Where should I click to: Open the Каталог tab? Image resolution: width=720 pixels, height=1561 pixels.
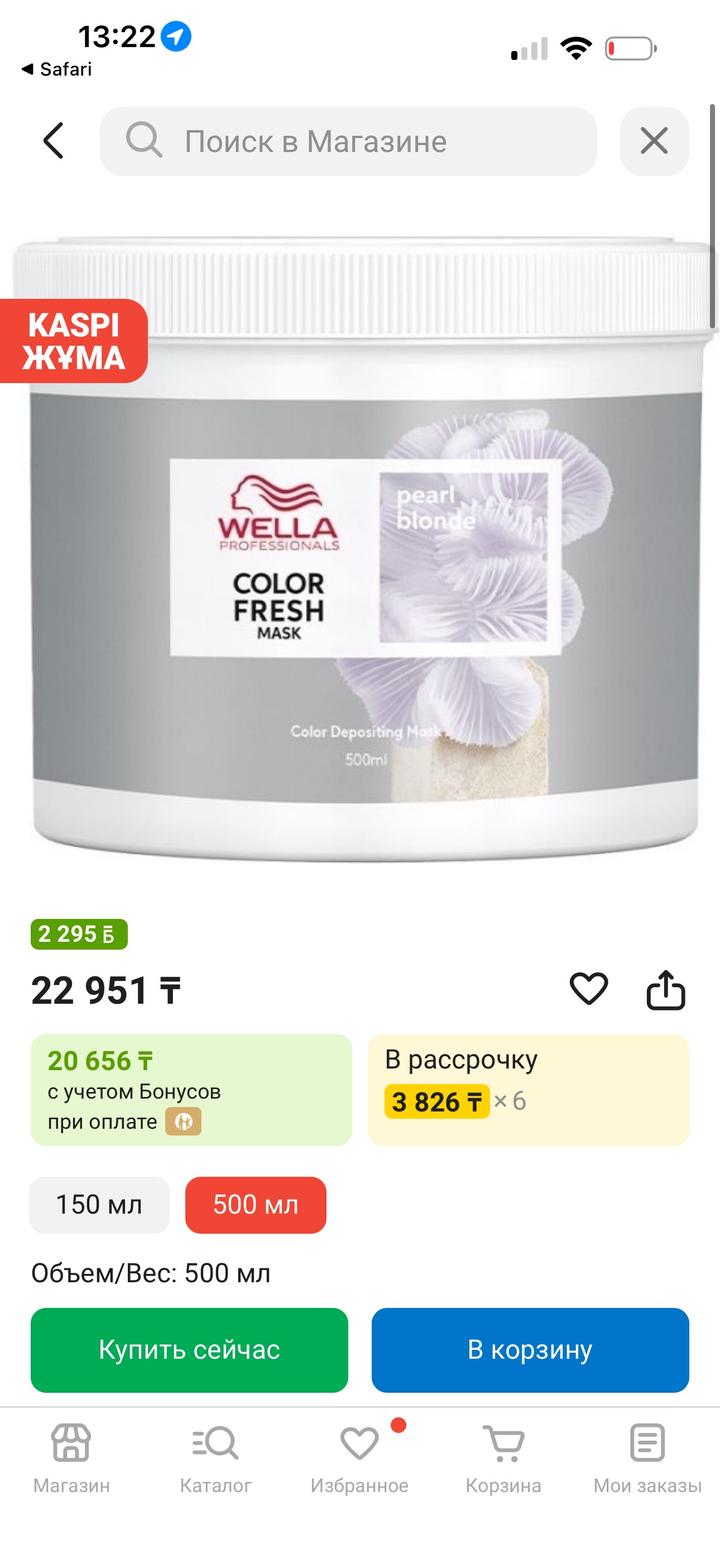coord(216,1459)
